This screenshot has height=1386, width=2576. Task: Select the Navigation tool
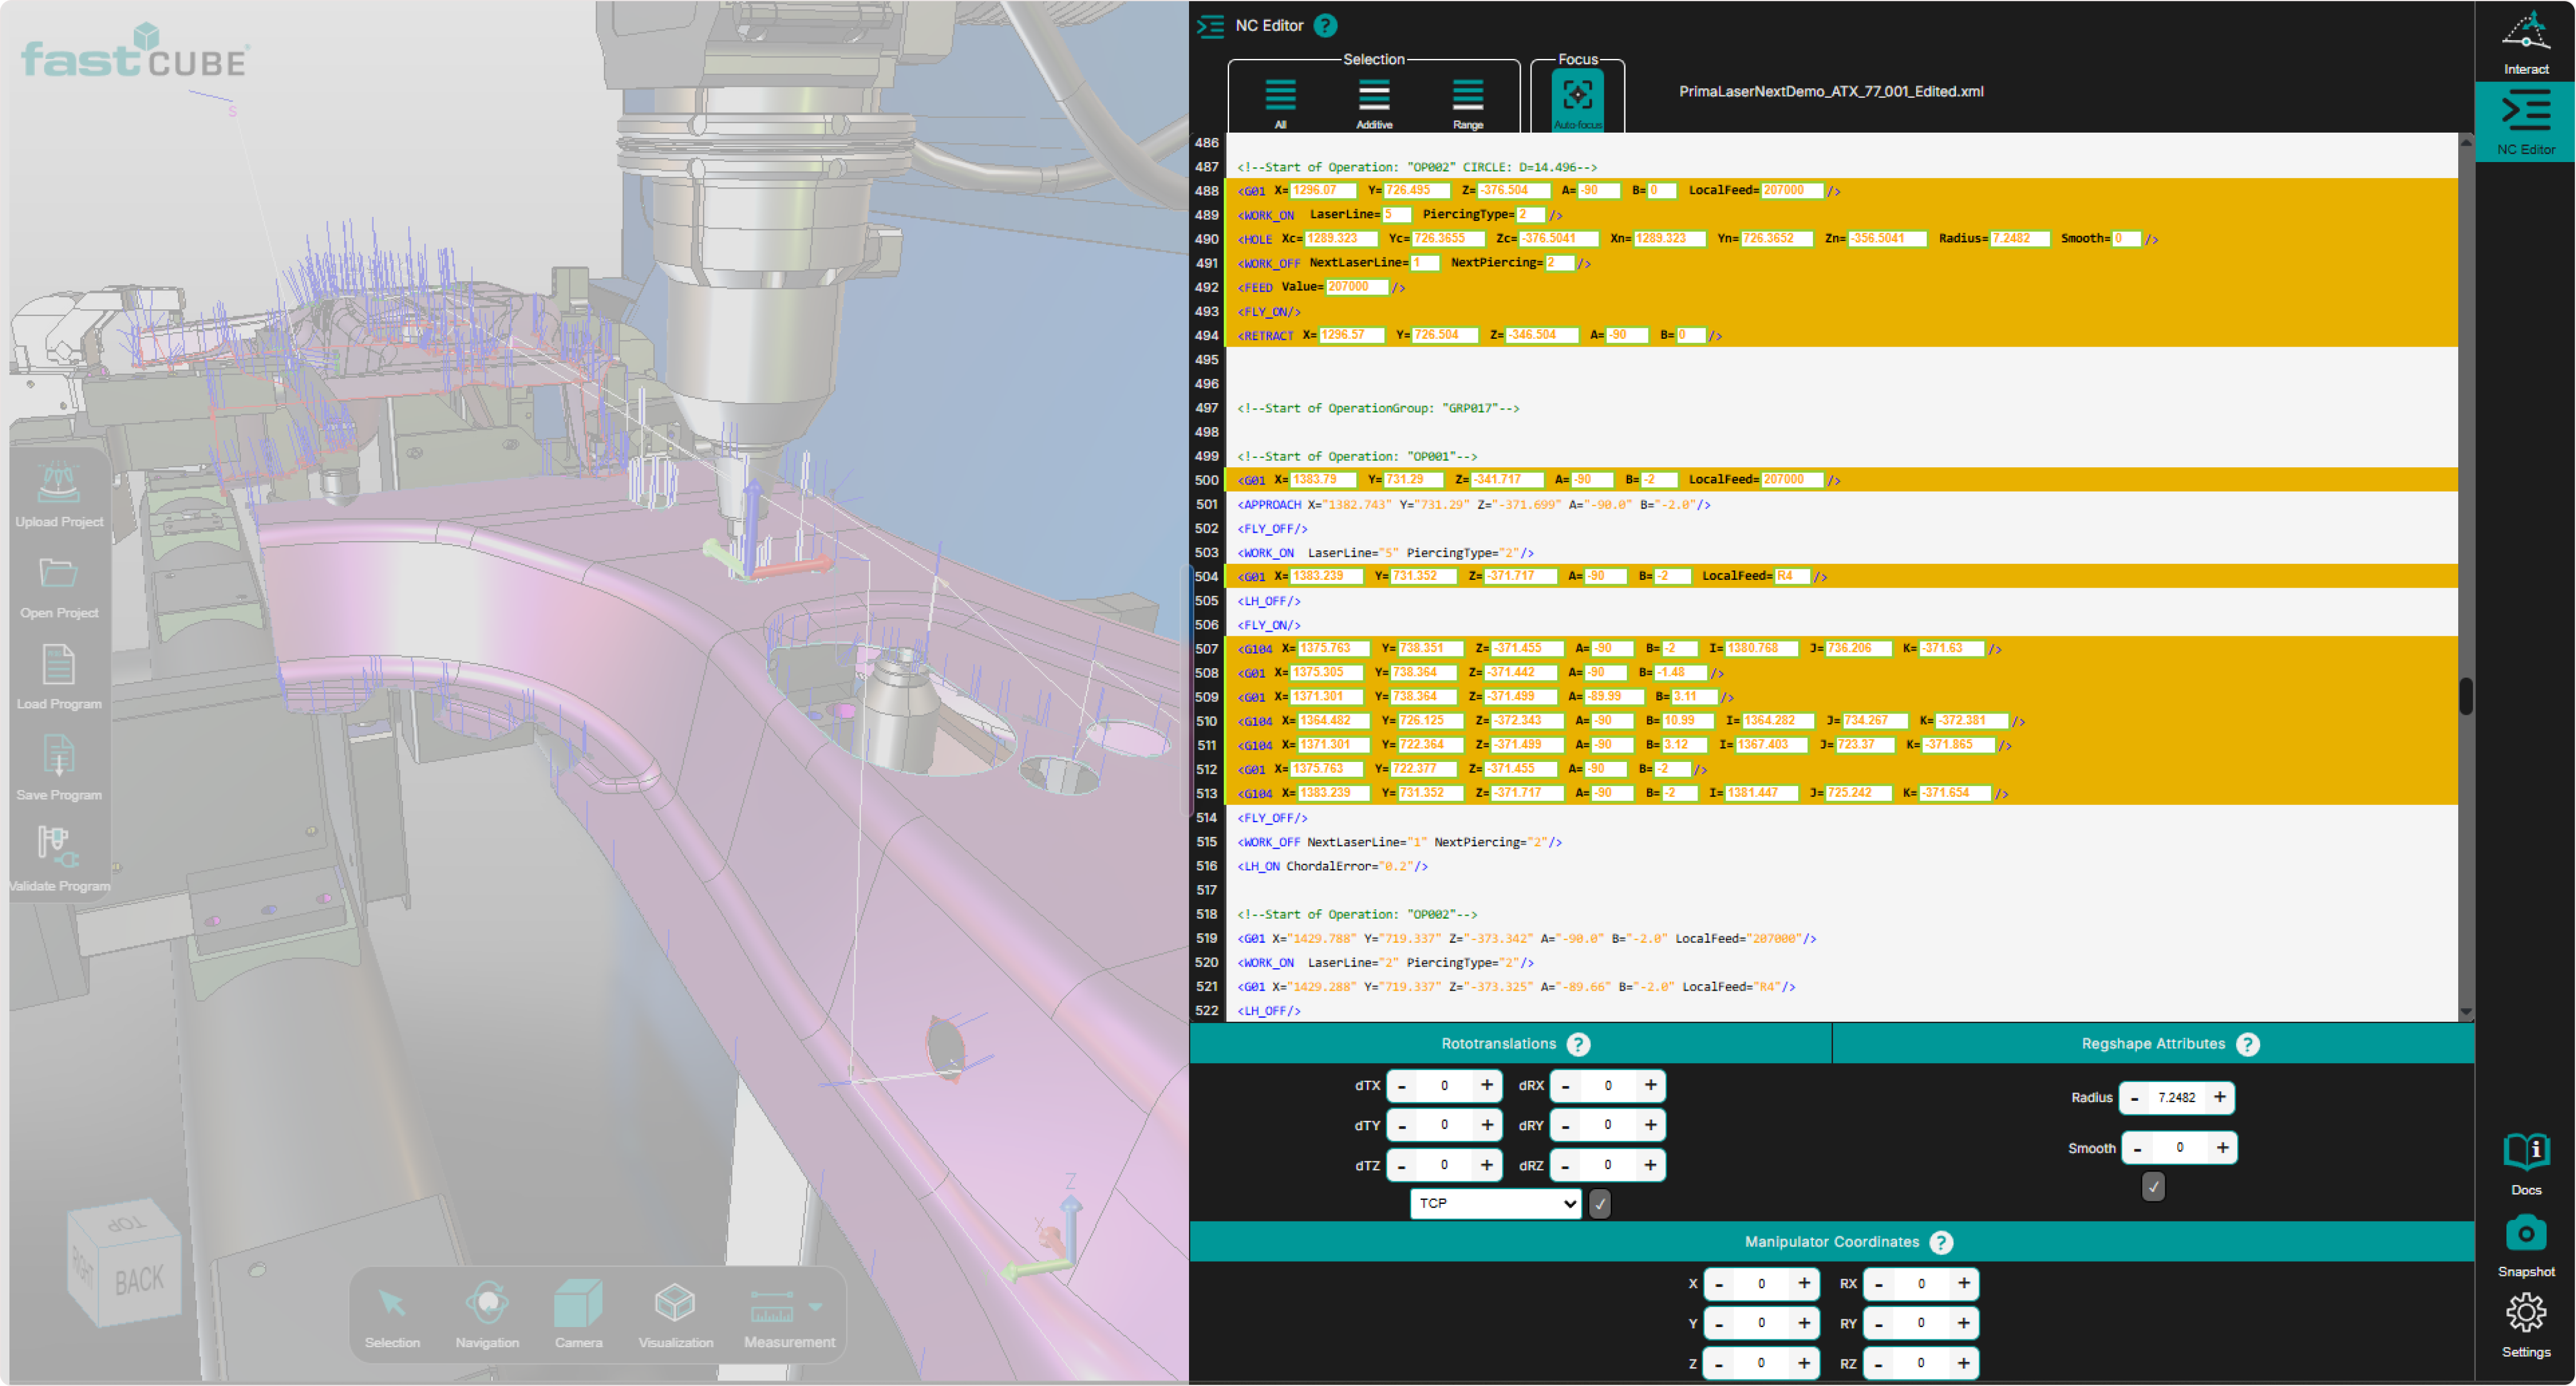pyautogui.click(x=487, y=1303)
